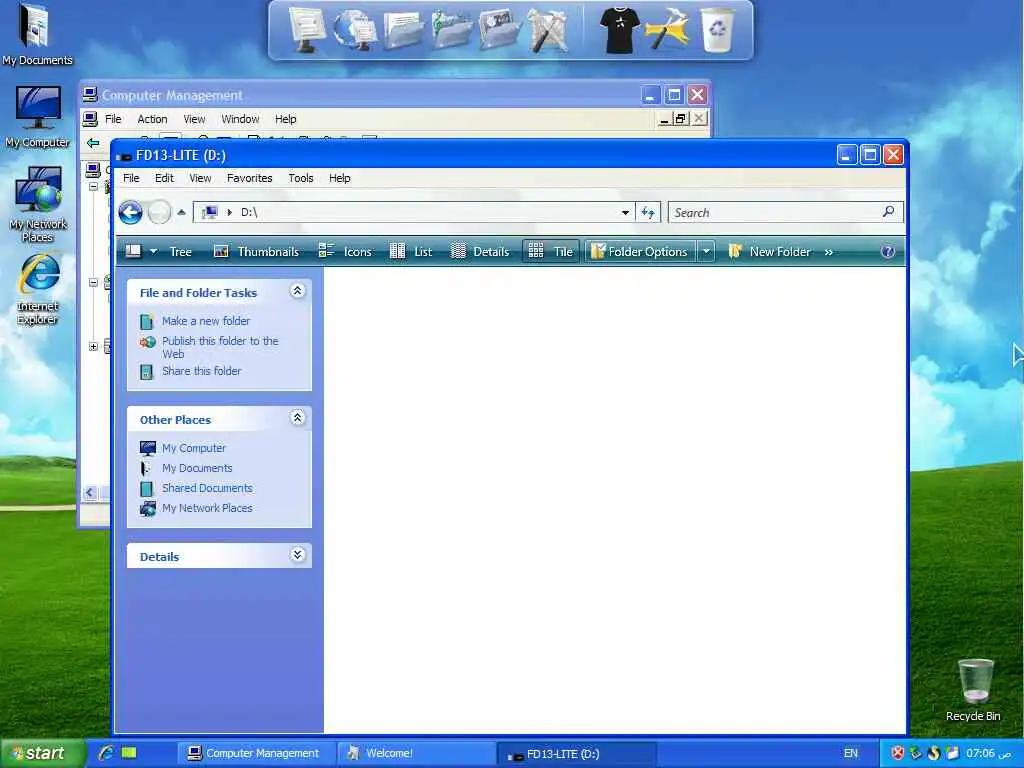The width and height of the screenshot is (1024, 768).
Task: Show more toolbar items chevron
Action: (829, 252)
